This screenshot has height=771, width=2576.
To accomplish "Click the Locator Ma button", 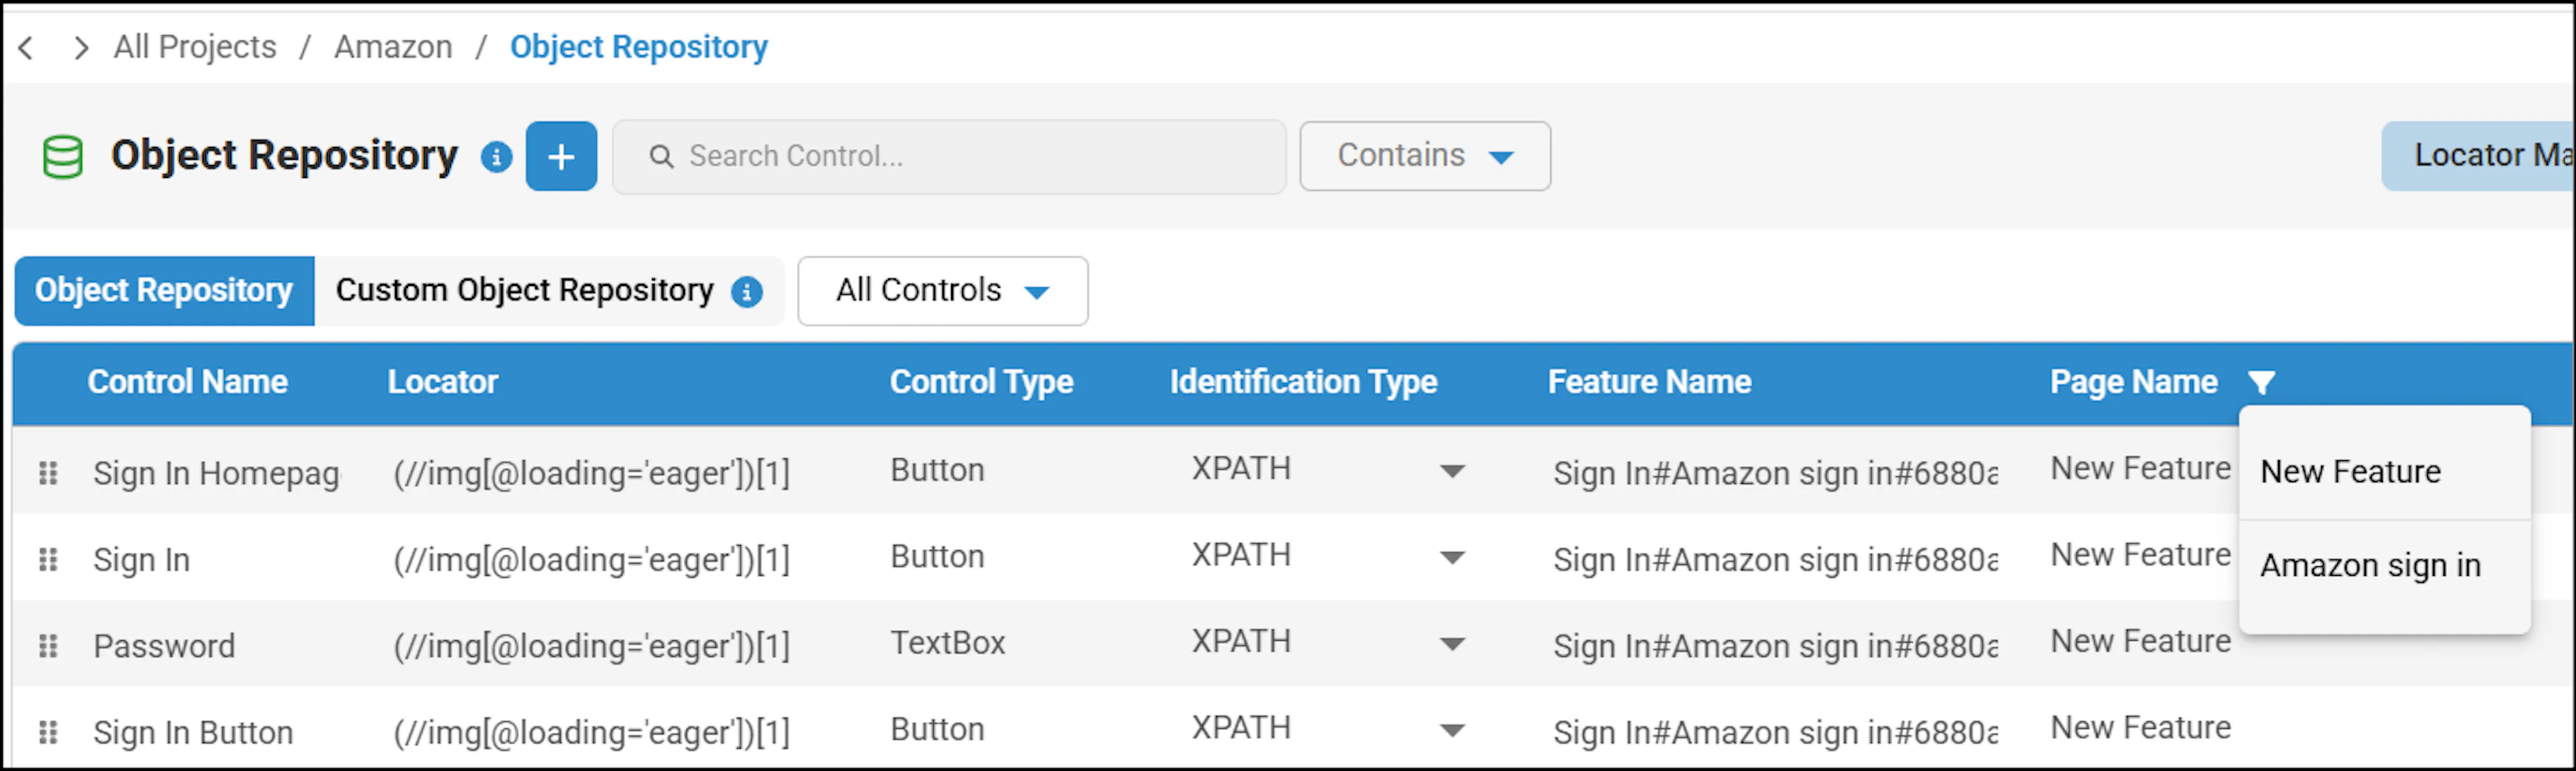I will (2478, 156).
